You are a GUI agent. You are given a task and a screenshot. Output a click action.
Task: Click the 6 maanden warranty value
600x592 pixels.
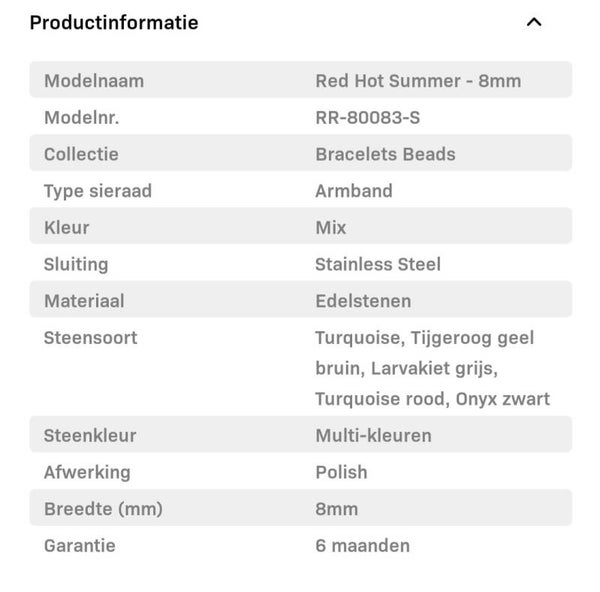coord(362,546)
